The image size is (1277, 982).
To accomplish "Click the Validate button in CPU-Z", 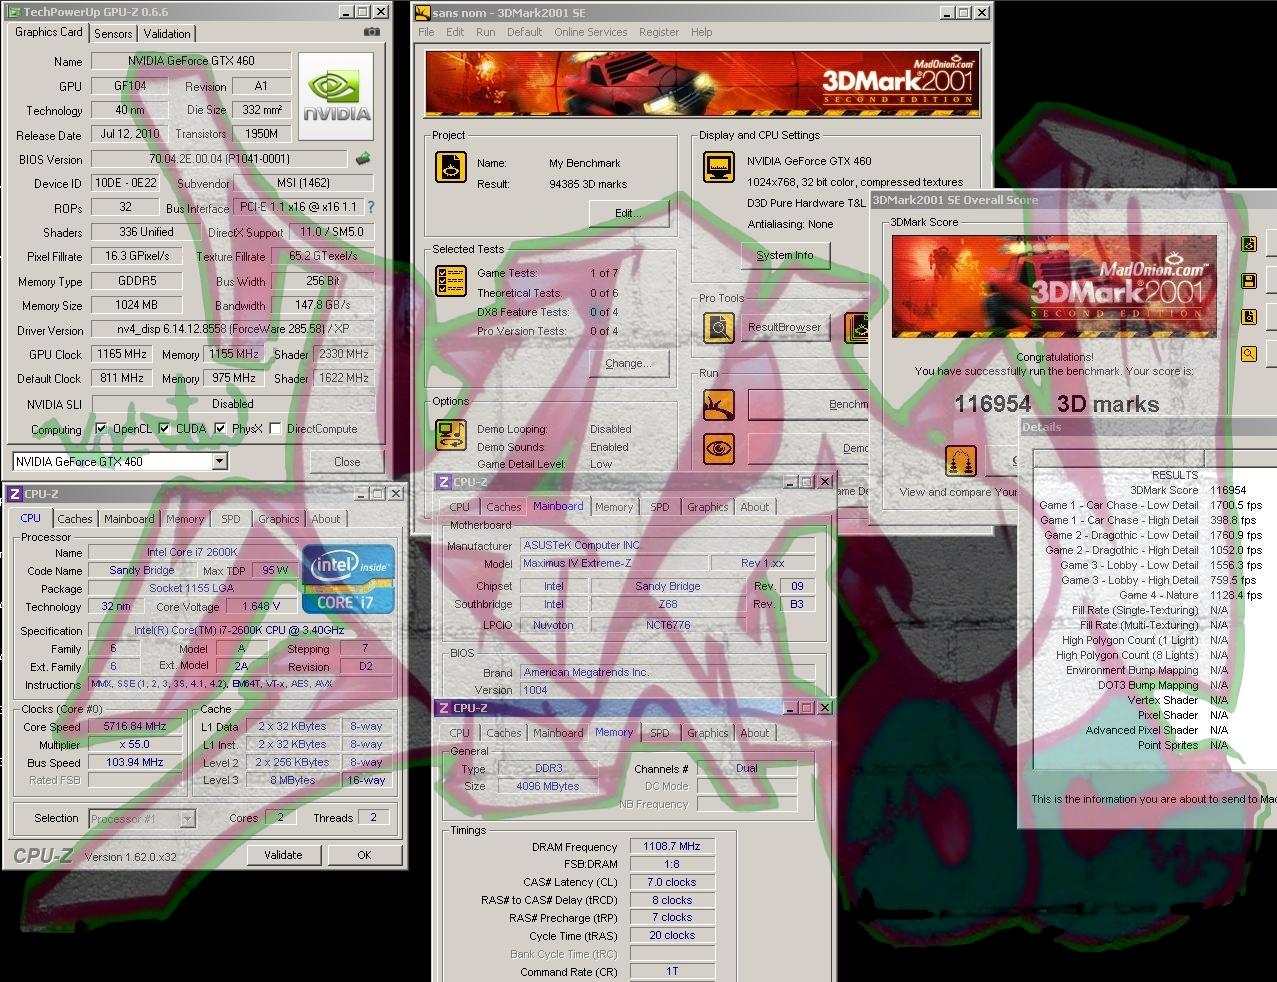I will (283, 855).
